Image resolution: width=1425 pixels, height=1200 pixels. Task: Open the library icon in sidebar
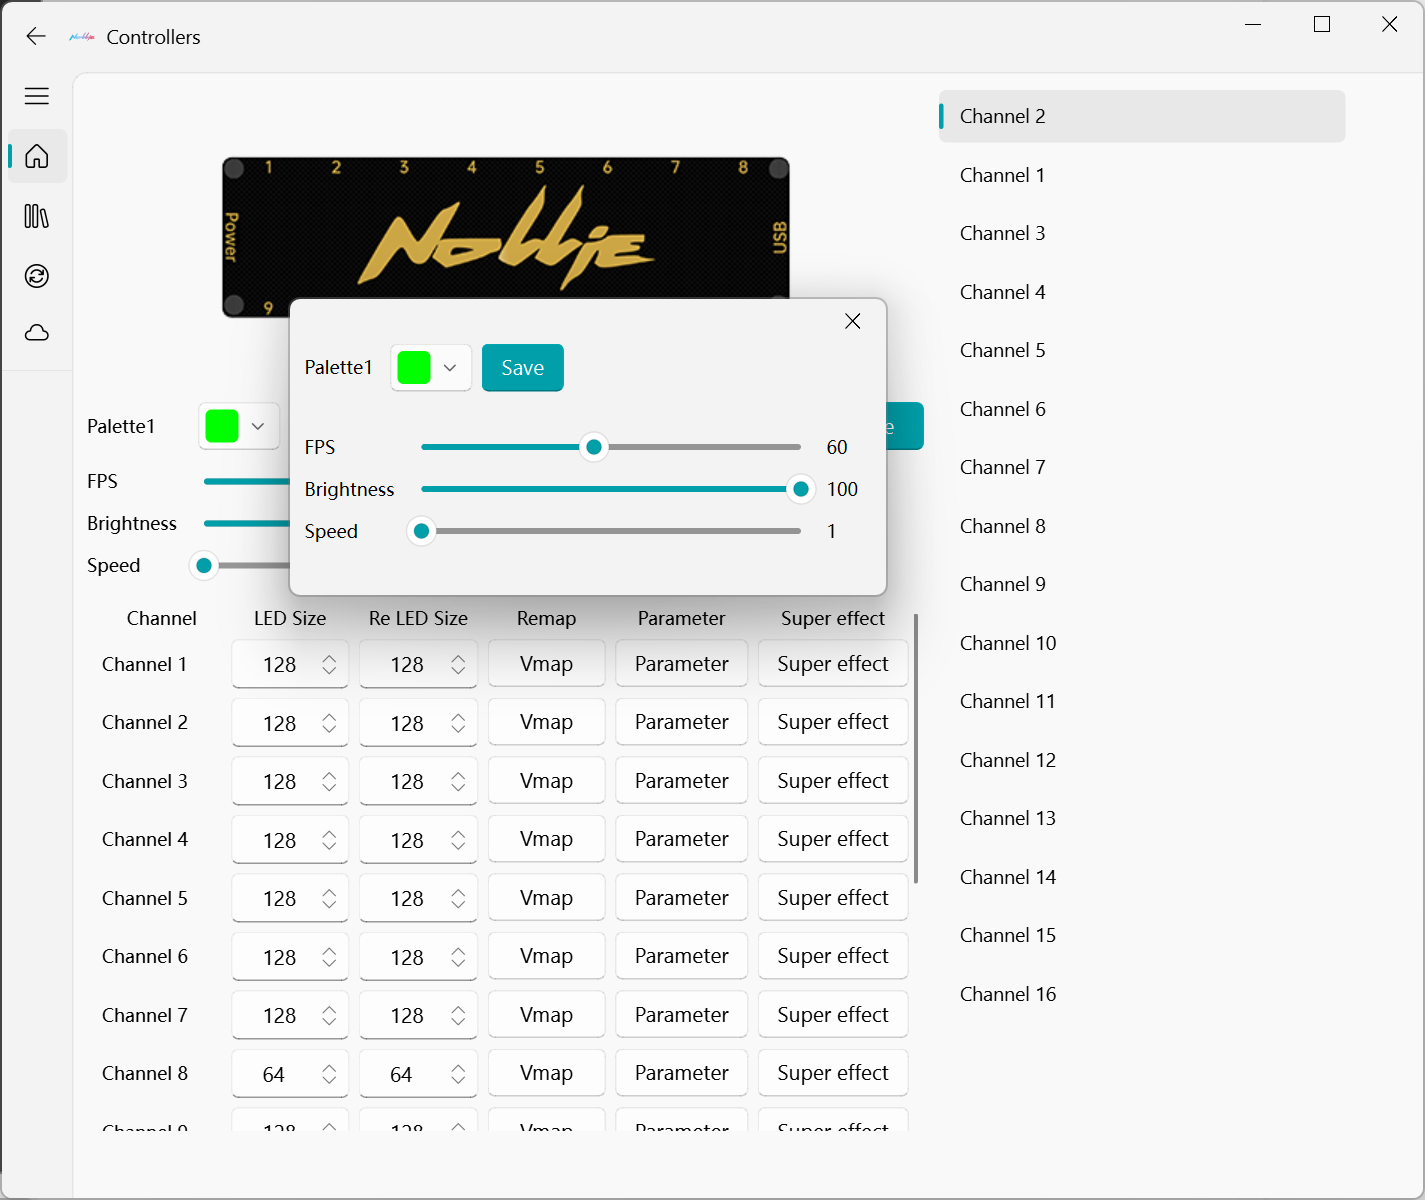coord(37,216)
